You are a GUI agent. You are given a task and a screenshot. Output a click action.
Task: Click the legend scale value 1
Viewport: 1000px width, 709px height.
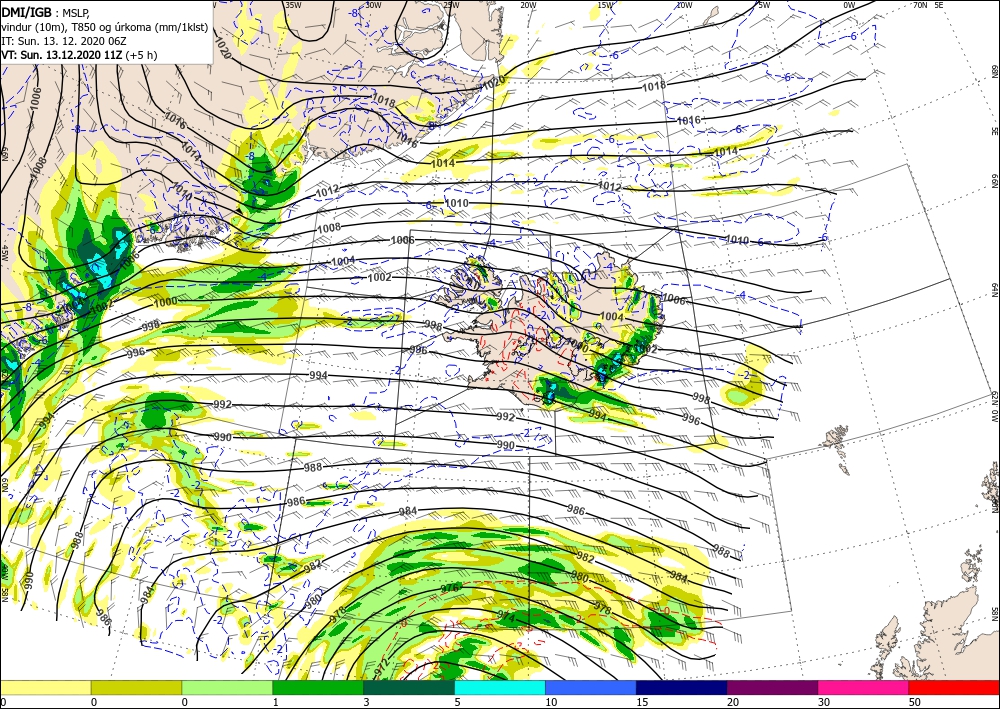click(x=276, y=702)
